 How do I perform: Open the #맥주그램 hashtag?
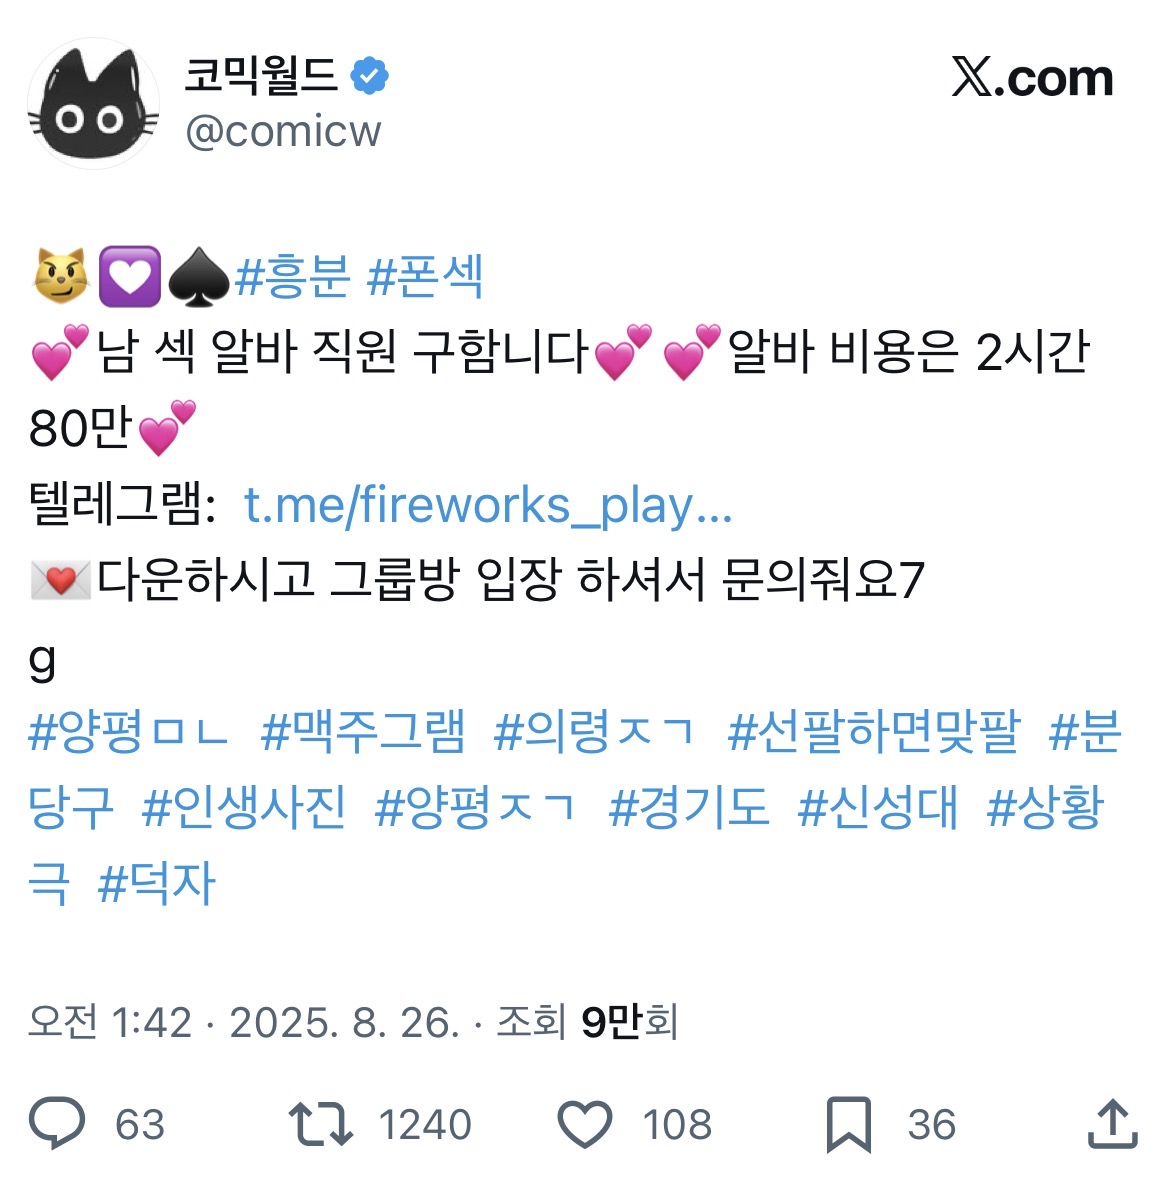[363, 732]
